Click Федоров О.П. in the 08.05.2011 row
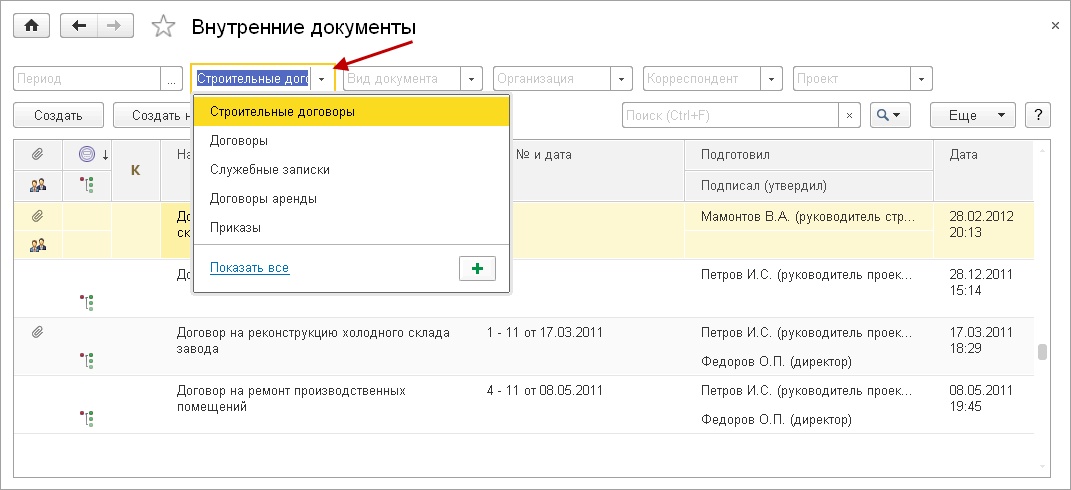The height and width of the screenshot is (490, 1071). tap(776, 419)
